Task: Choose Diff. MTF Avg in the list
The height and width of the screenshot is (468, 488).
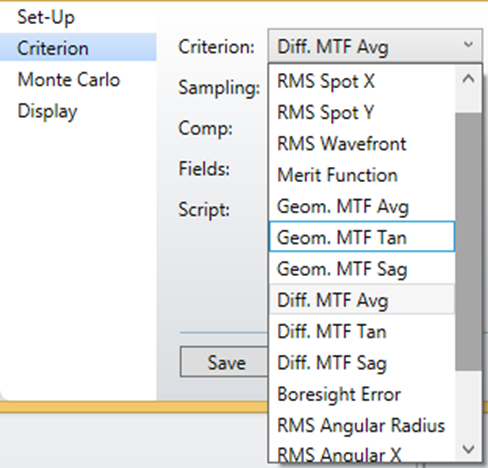Action: tap(362, 300)
